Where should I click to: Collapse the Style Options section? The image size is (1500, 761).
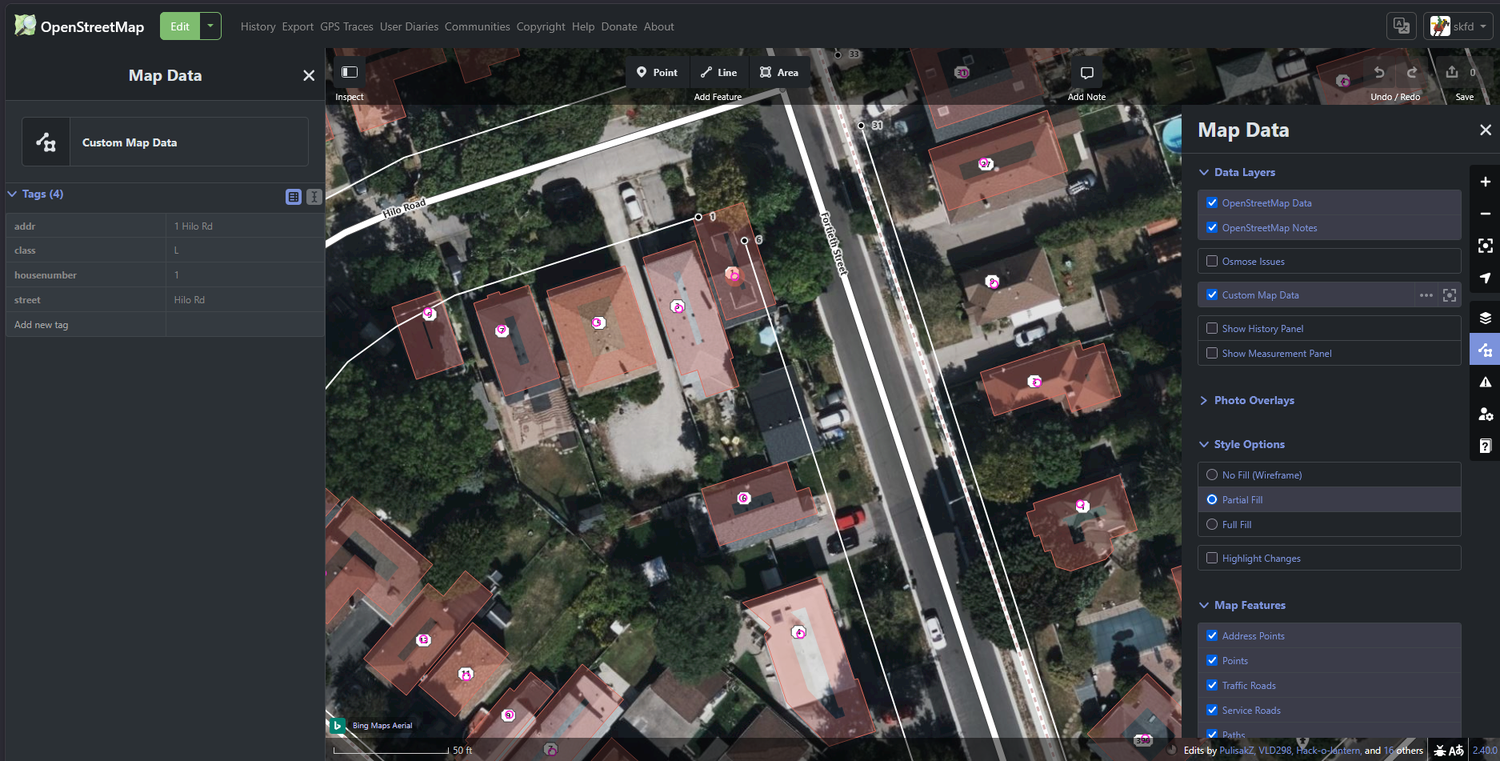[1241, 444]
